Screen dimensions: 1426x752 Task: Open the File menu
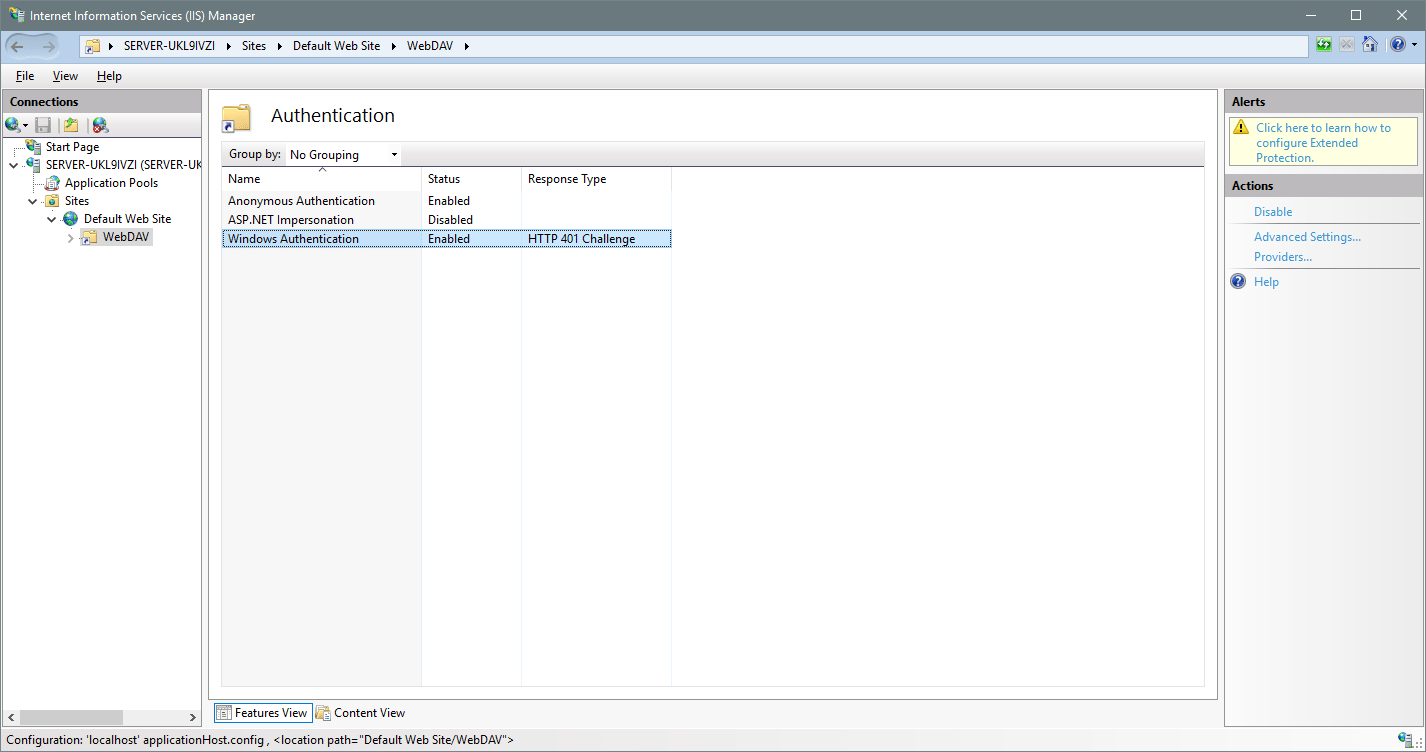pos(25,76)
